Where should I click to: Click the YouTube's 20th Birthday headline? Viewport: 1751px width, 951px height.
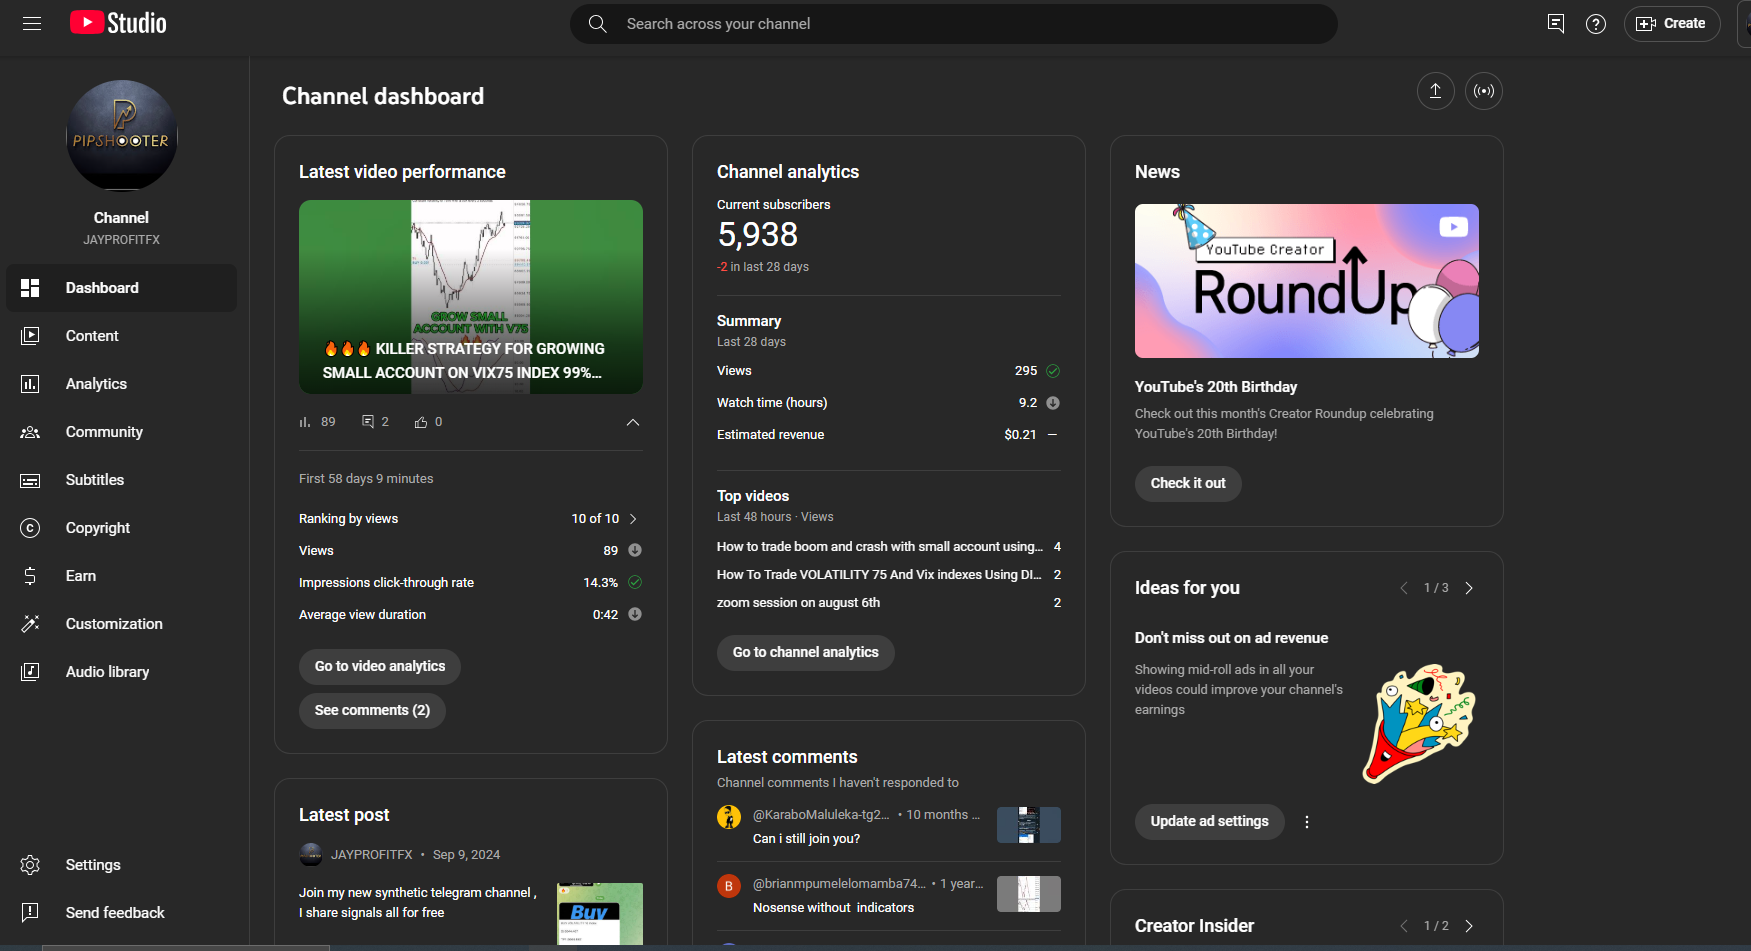coord(1216,387)
